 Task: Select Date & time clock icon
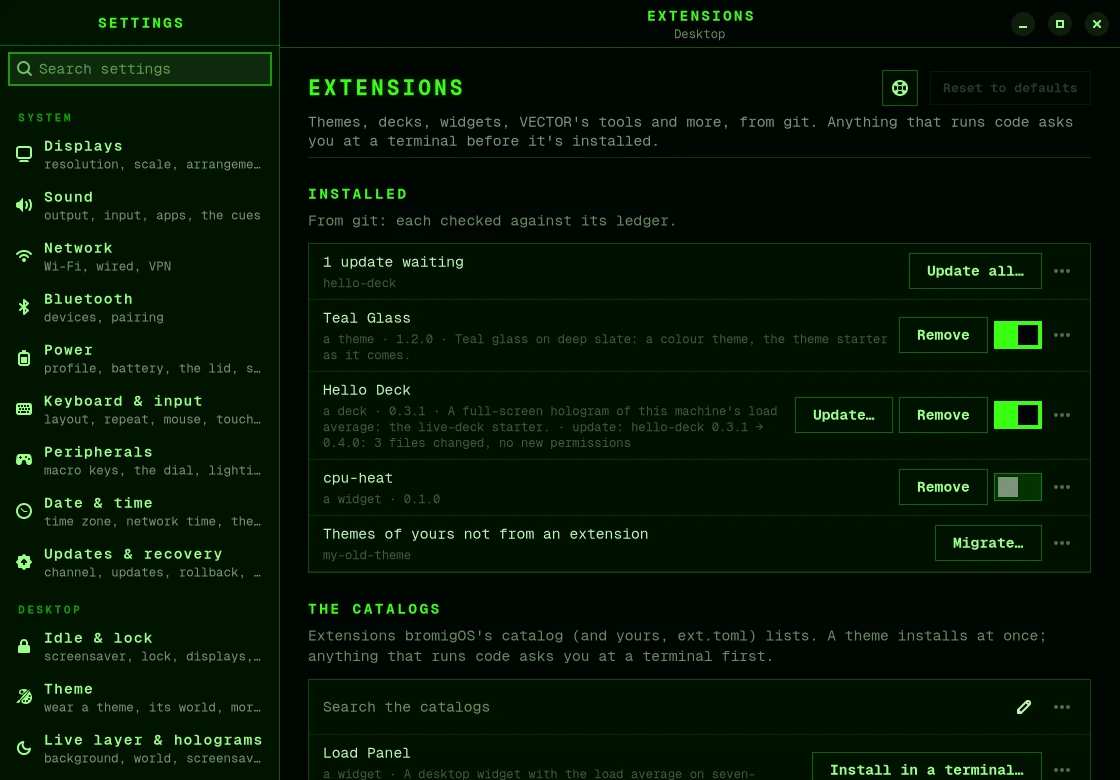24,511
